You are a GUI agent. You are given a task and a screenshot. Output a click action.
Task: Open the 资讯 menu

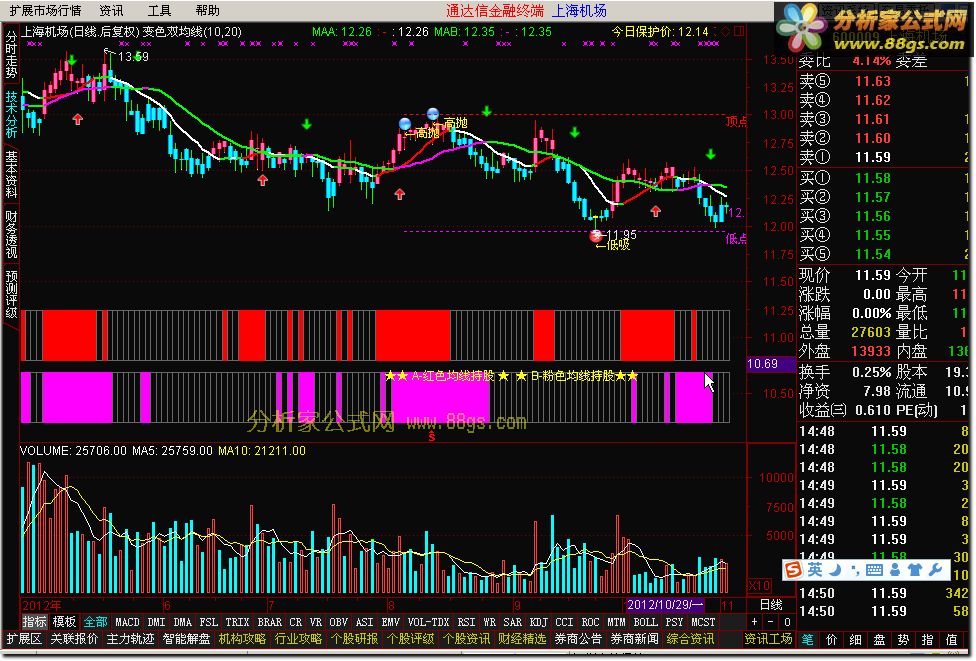coord(111,10)
